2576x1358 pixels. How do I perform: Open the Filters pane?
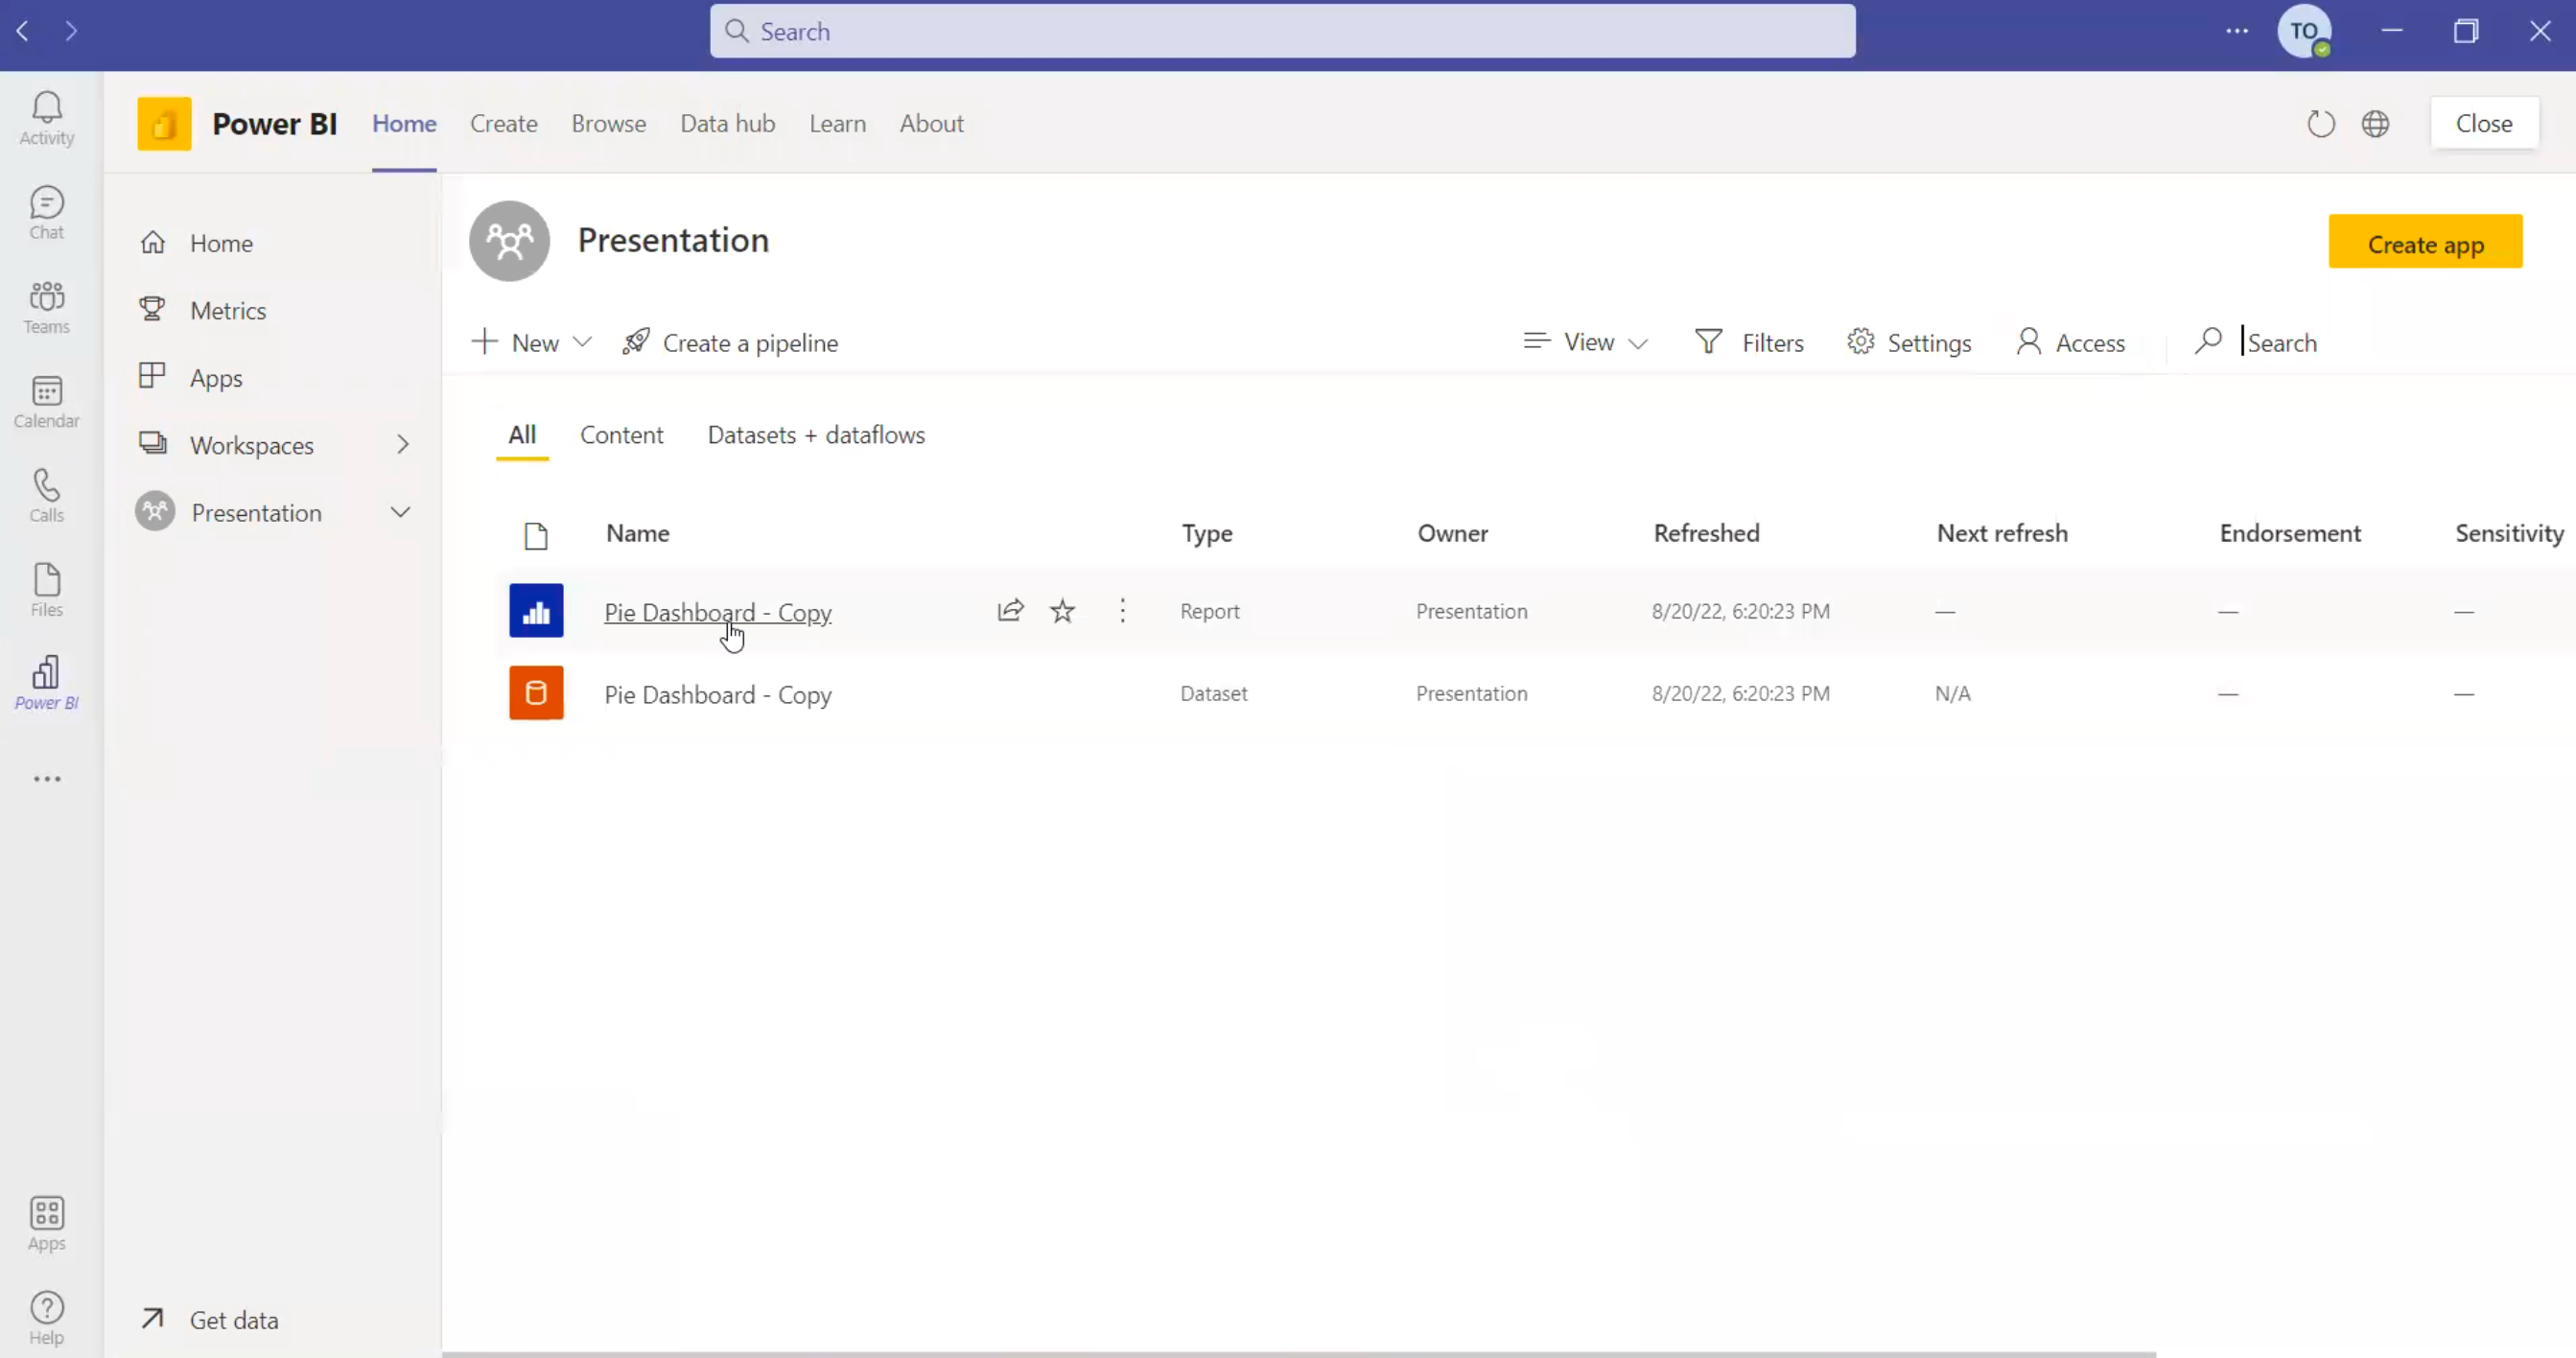(1750, 343)
